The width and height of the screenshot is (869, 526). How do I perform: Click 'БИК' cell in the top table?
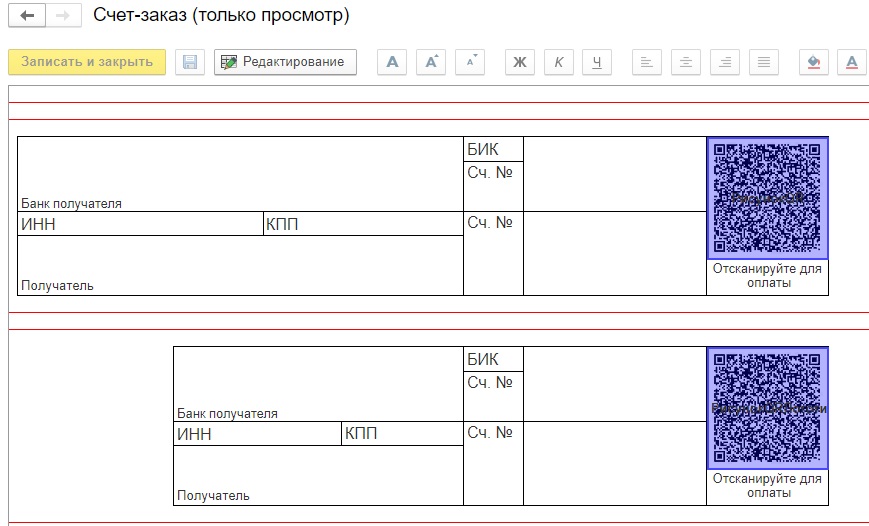point(493,149)
